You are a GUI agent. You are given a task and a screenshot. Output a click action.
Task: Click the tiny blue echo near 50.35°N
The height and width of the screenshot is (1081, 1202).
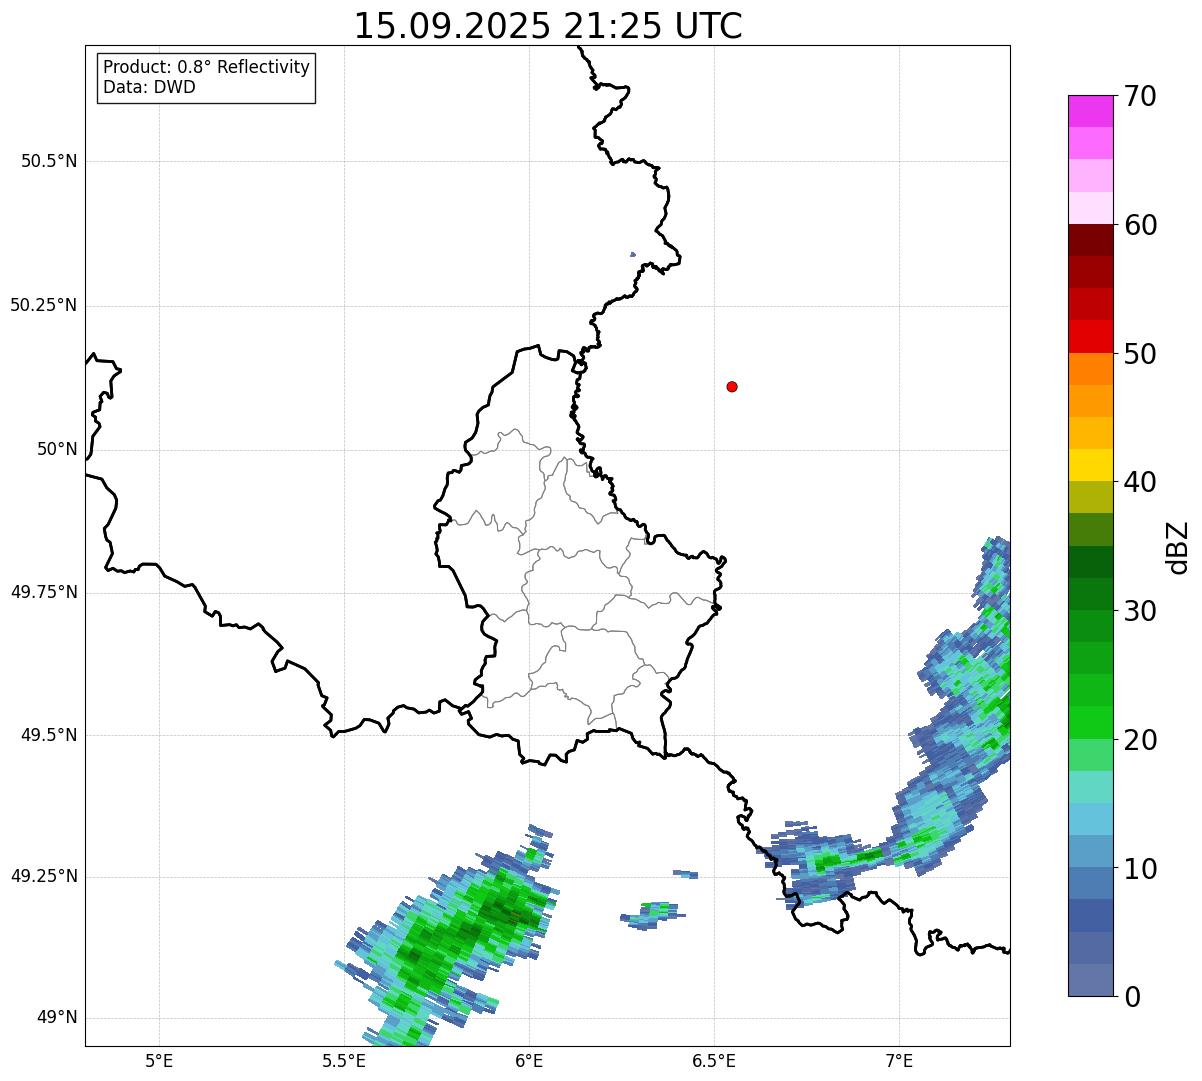[633, 254]
